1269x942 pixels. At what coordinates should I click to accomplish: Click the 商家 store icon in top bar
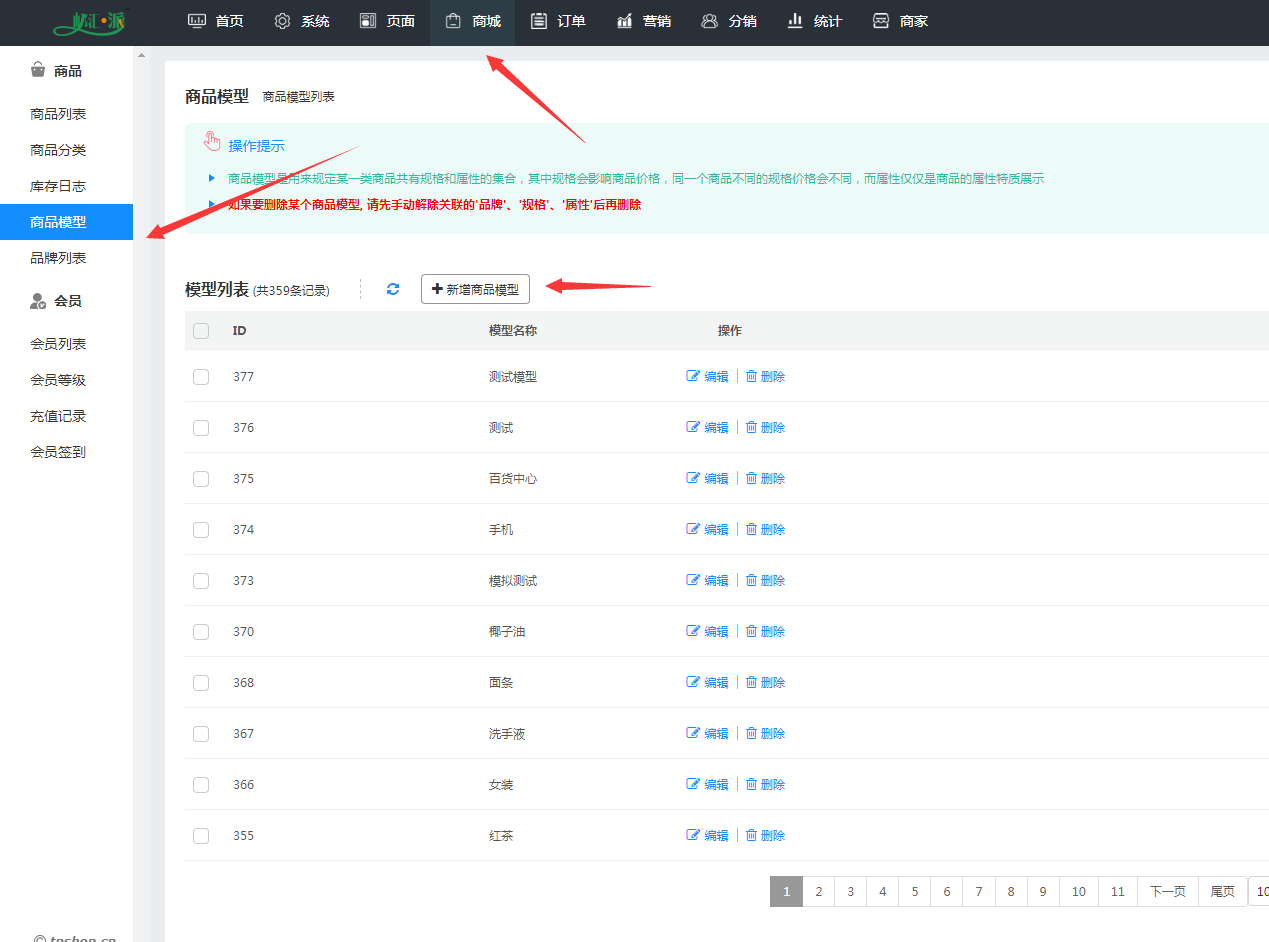881,21
